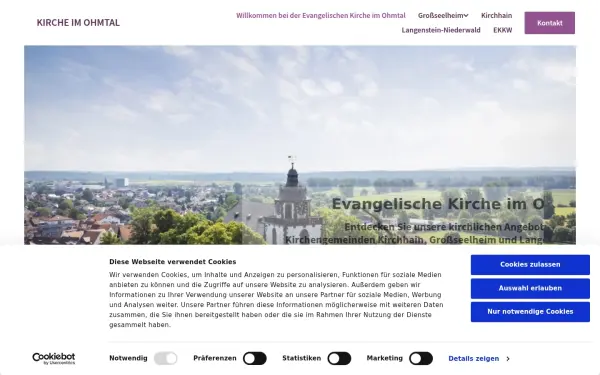The width and height of the screenshot is (600, 375).
Task: Open the Kirchhain menu item
Action: (496, 16)
